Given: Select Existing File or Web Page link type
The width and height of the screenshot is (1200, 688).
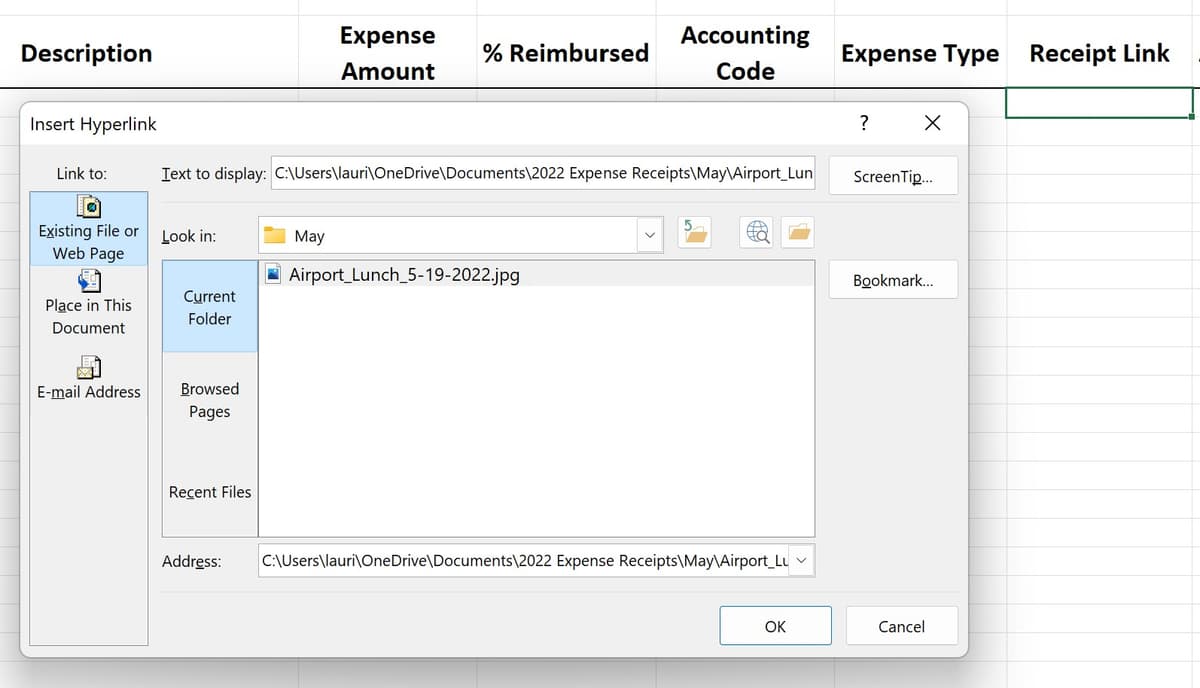Looking at the screenshot, I should coord(88,230).
